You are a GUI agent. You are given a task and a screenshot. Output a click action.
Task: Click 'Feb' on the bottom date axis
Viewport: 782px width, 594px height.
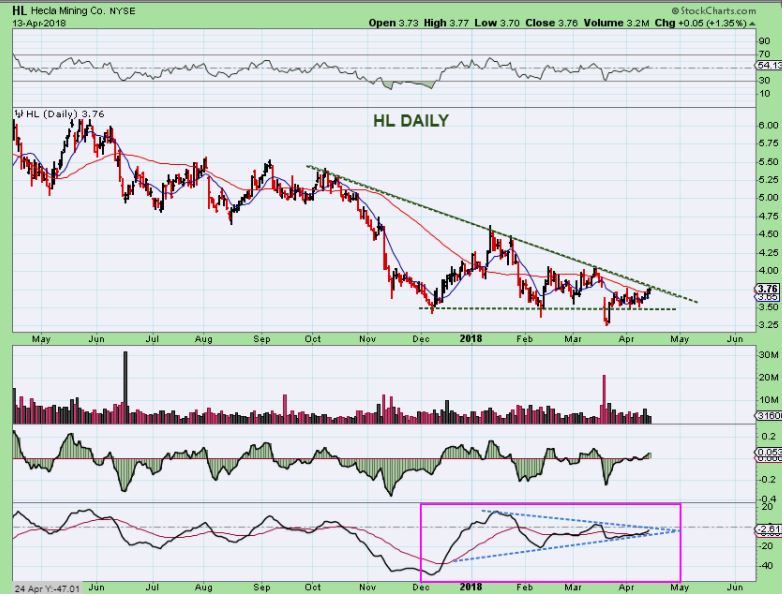[524, 587]
